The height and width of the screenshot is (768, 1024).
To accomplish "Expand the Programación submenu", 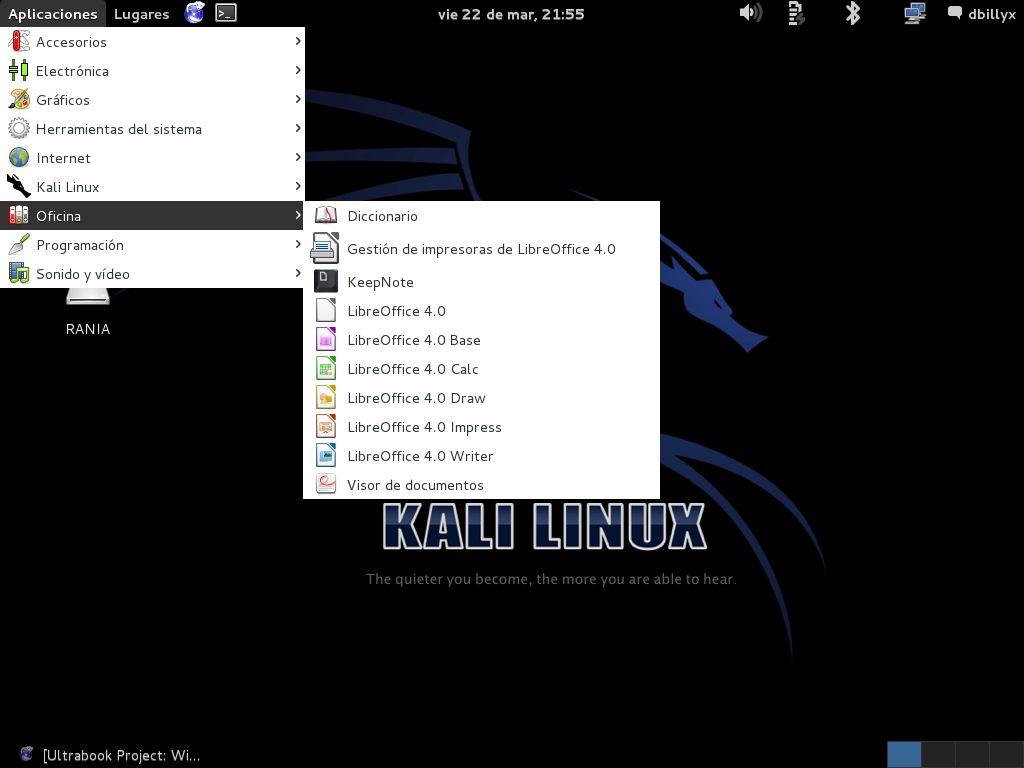I will 150,245.
